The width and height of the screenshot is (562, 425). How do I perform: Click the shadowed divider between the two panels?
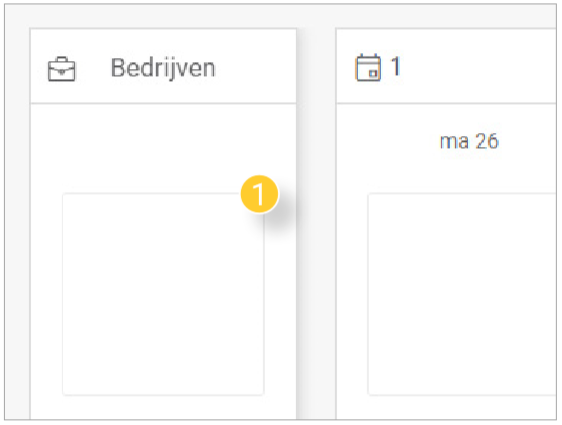(x=316, y=224)
